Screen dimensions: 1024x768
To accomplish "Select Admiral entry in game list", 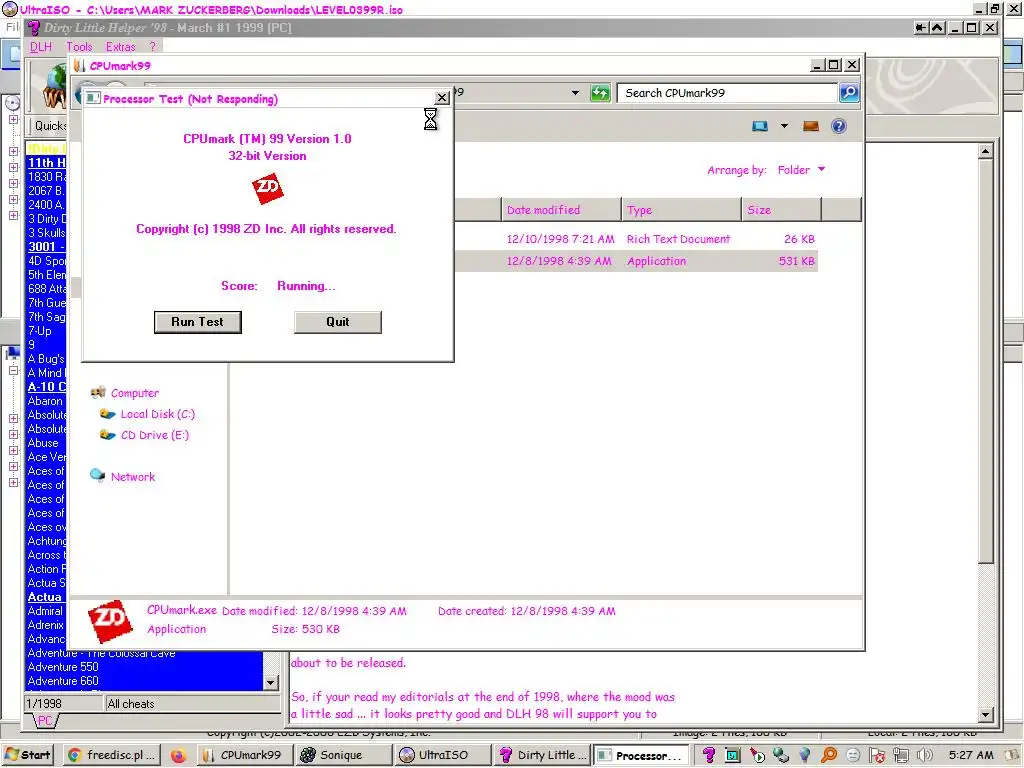I will pos(45,611).
